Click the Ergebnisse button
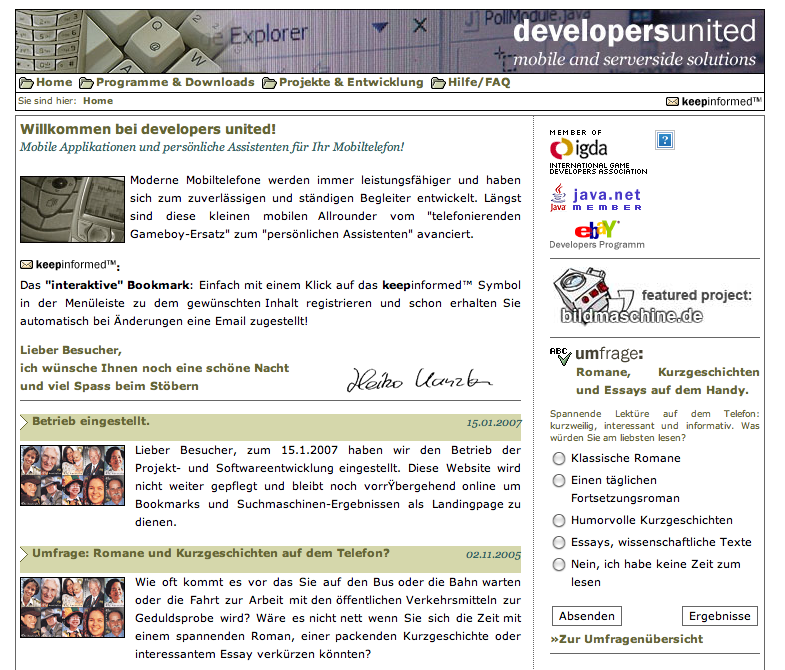The height and width of the screenshot is (670, 785). 719,616
